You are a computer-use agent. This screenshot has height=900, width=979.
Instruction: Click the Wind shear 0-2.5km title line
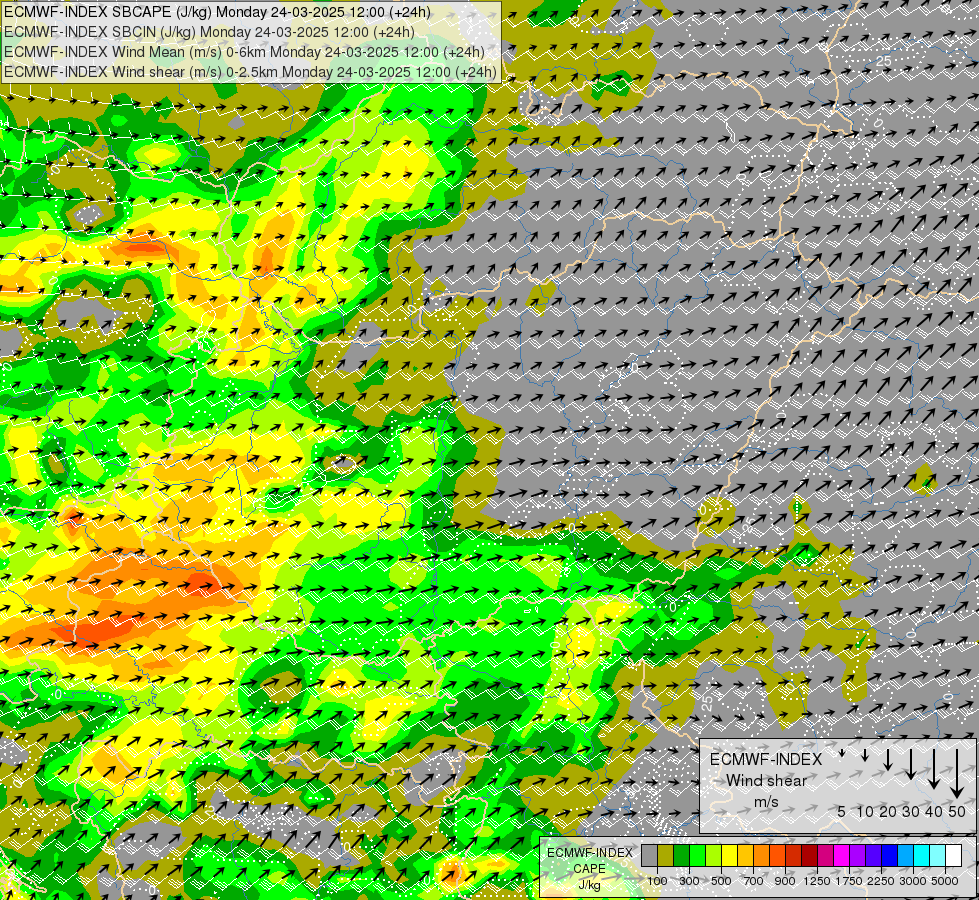(250, 72)
